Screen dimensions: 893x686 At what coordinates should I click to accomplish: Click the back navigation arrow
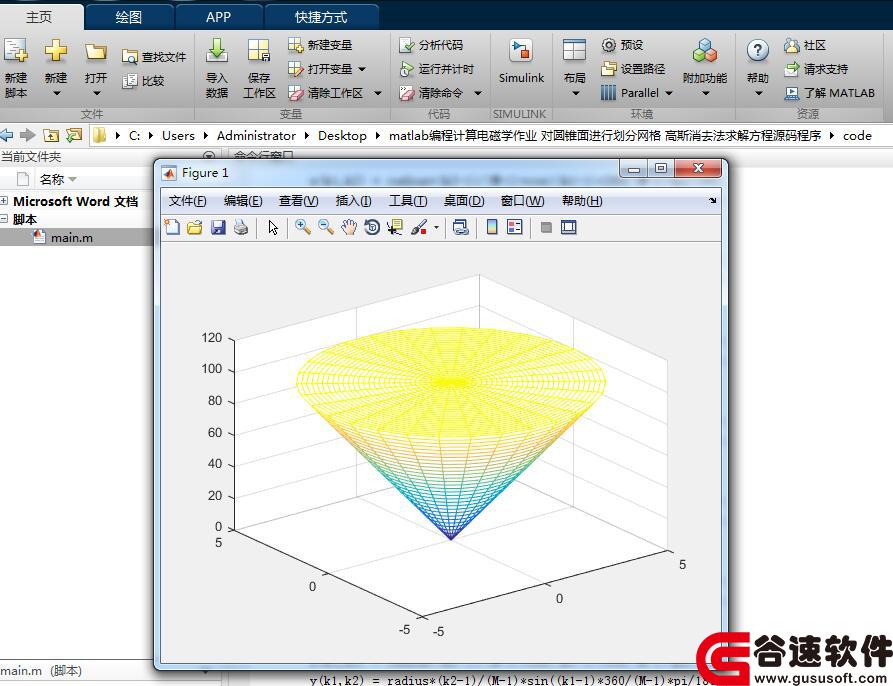pos(7,135)
